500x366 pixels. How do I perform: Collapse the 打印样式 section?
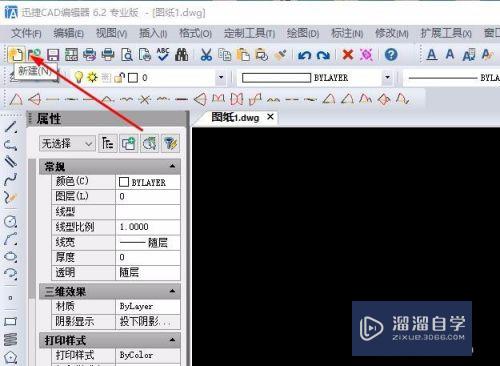pos(172,340)
